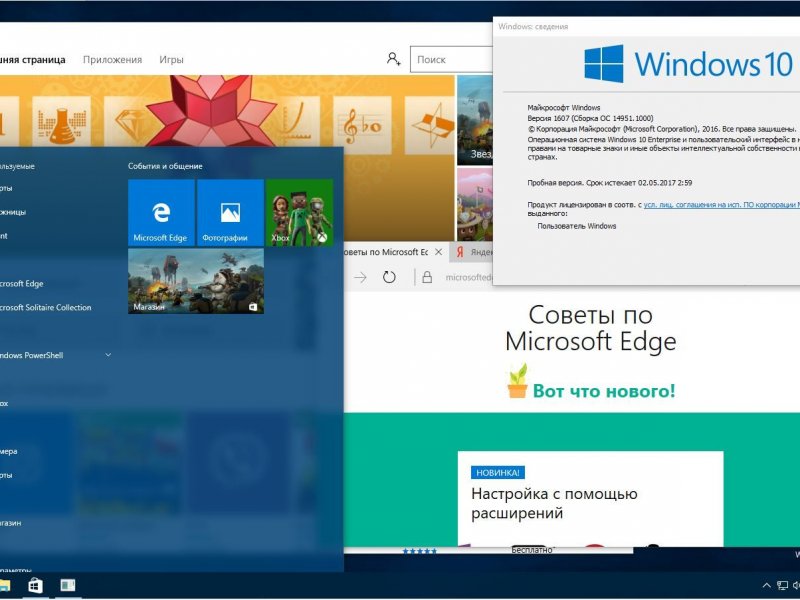Show hidden icons in the system tray
The width and height of the screenshot is (800, 600).
[766, 586]
